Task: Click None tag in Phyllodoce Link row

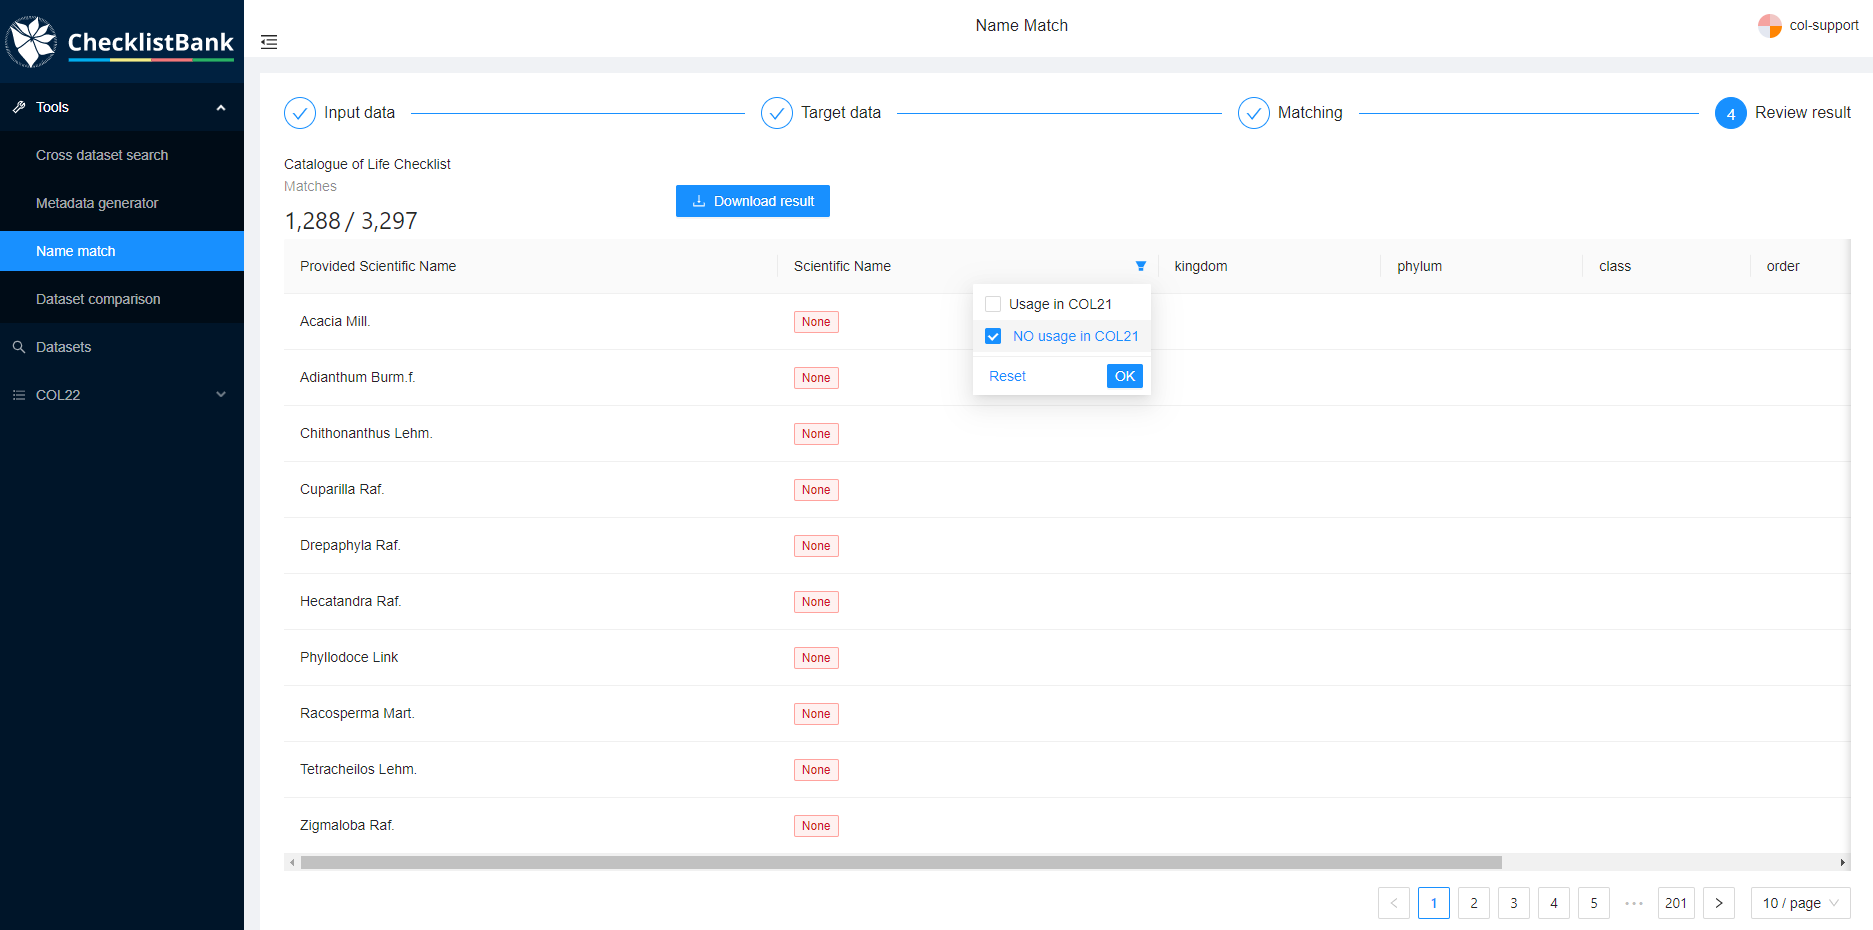Action: [816, 658]
